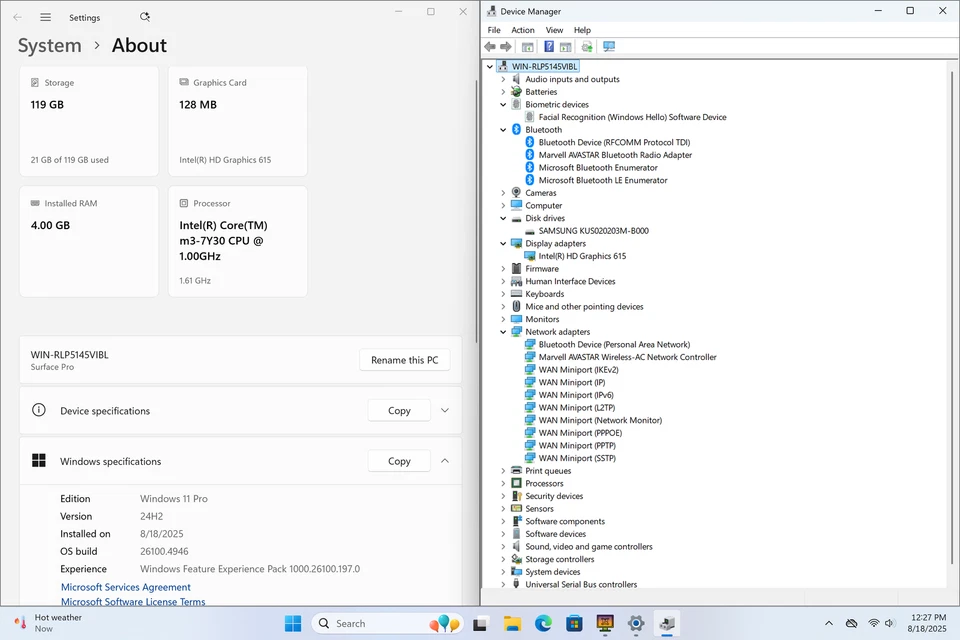Copy the Device specifications details
The width and height of the screenshot is (960, 640).
click(398, 410)
